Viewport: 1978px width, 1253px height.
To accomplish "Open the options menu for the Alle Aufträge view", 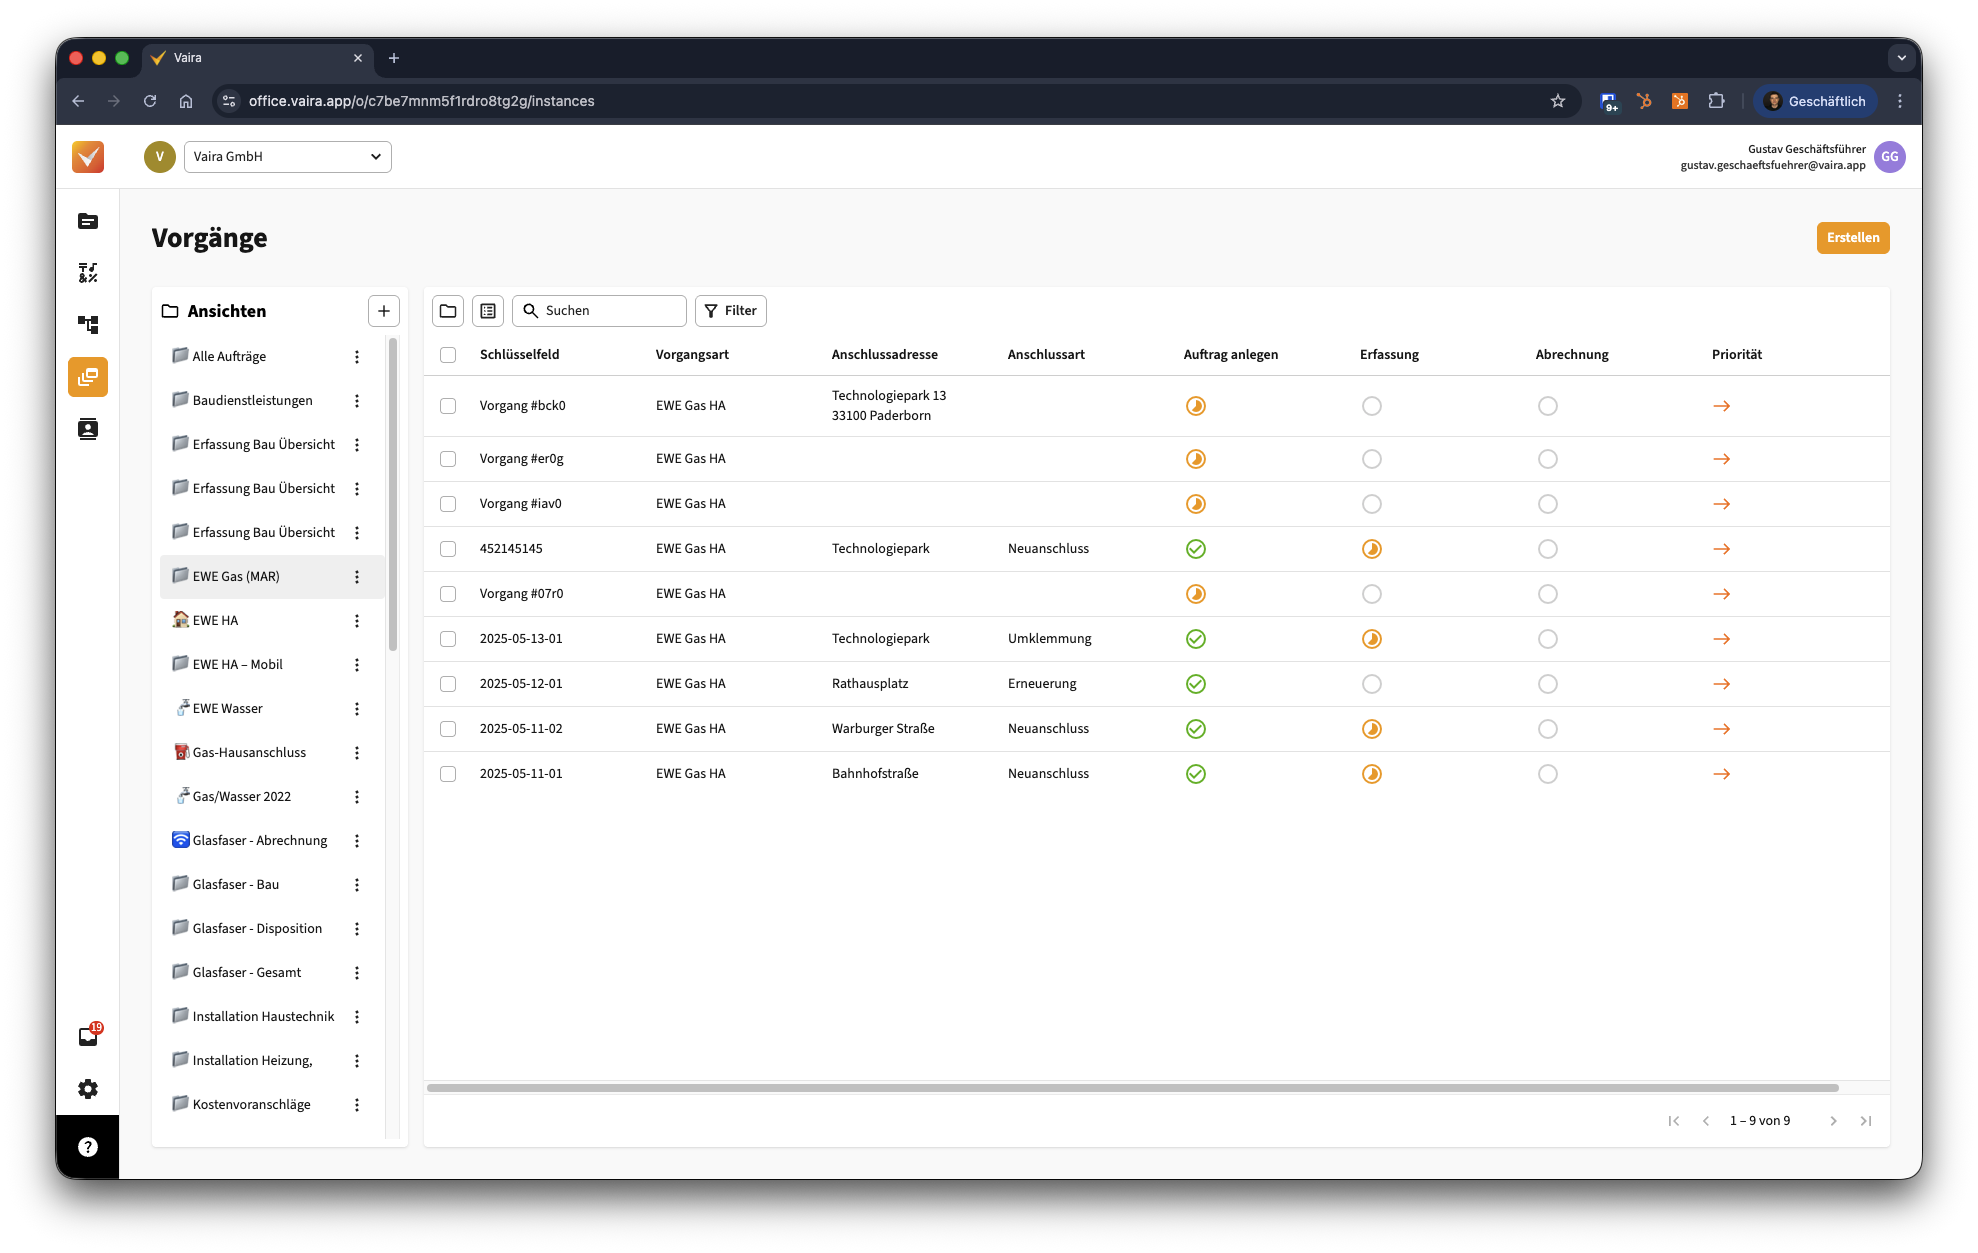I will point(357,357).
